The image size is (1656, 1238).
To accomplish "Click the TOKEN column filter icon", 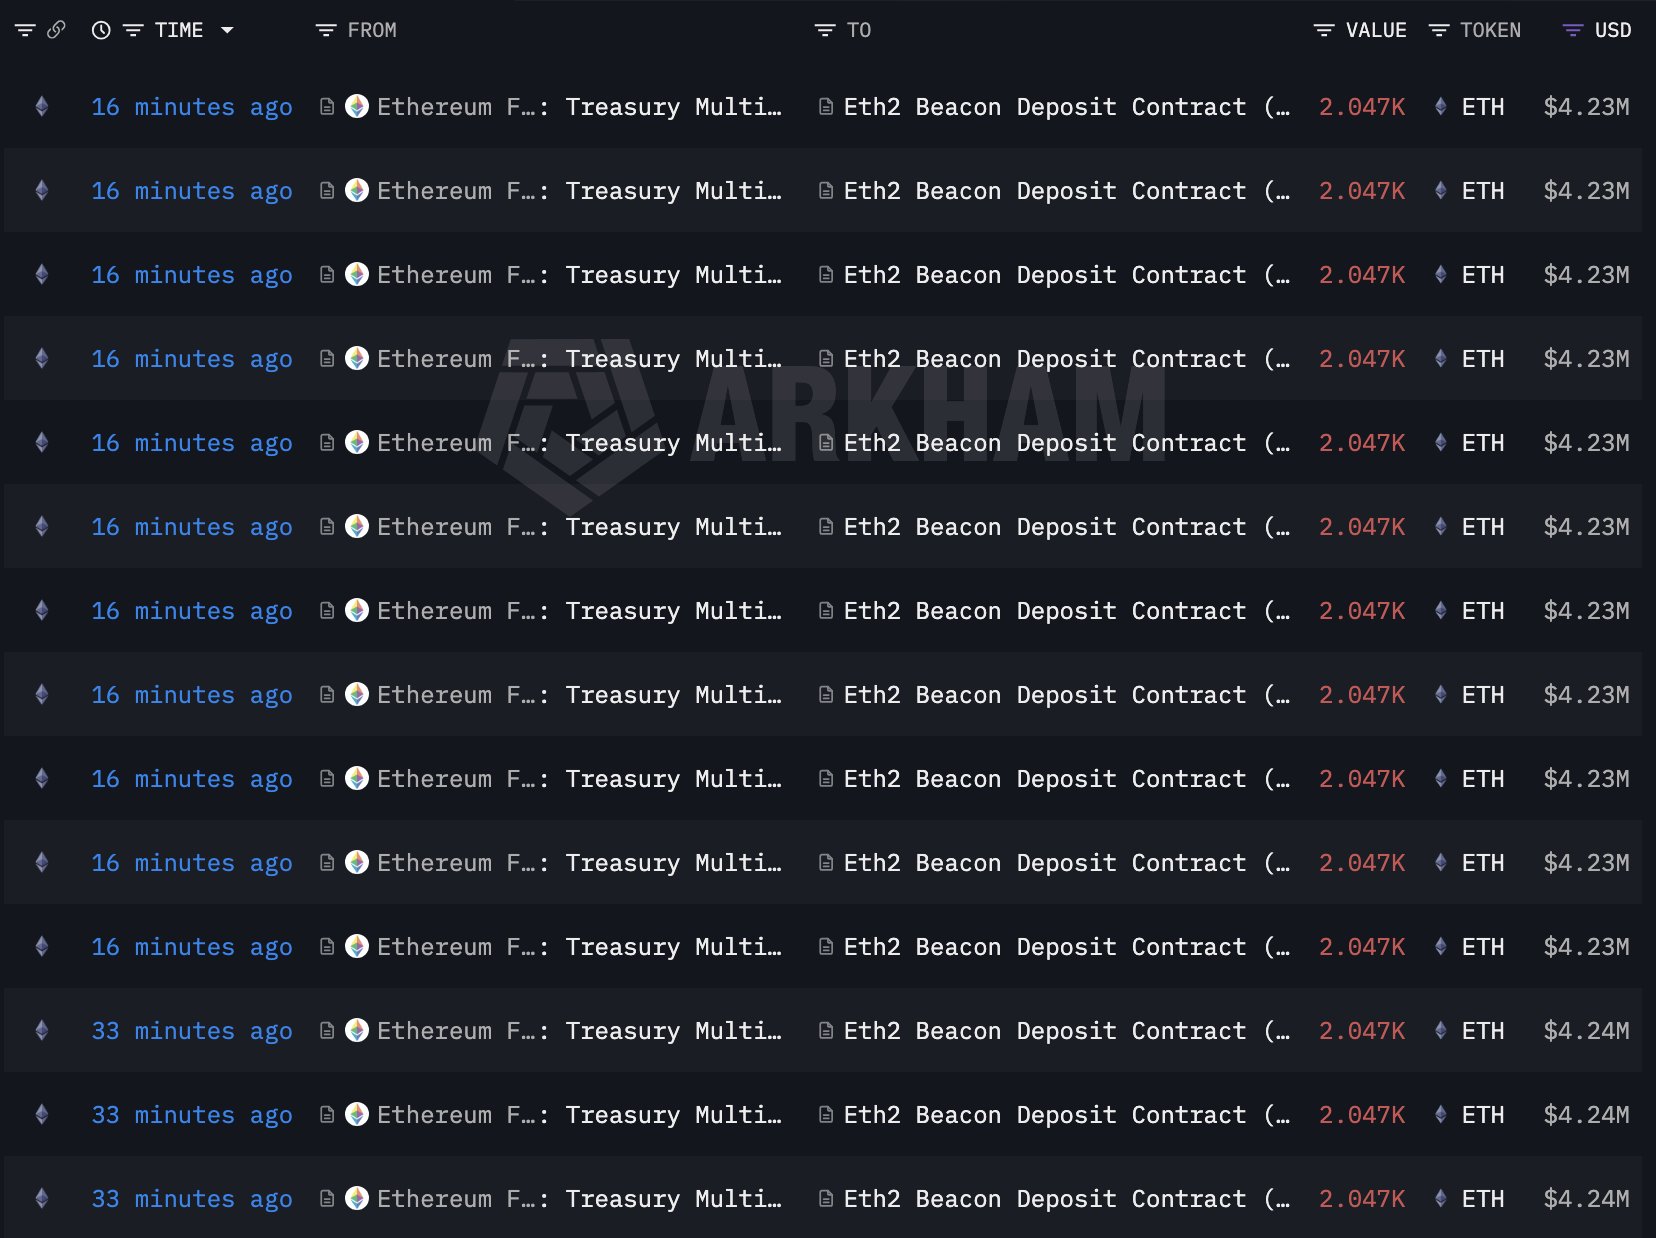I will click(1438, 31).
